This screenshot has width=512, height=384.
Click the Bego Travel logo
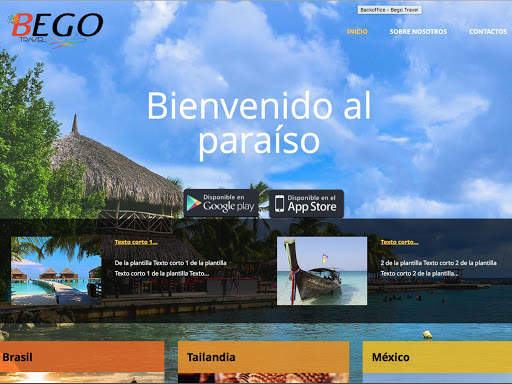pyautogui.click(x=56, y=30)
